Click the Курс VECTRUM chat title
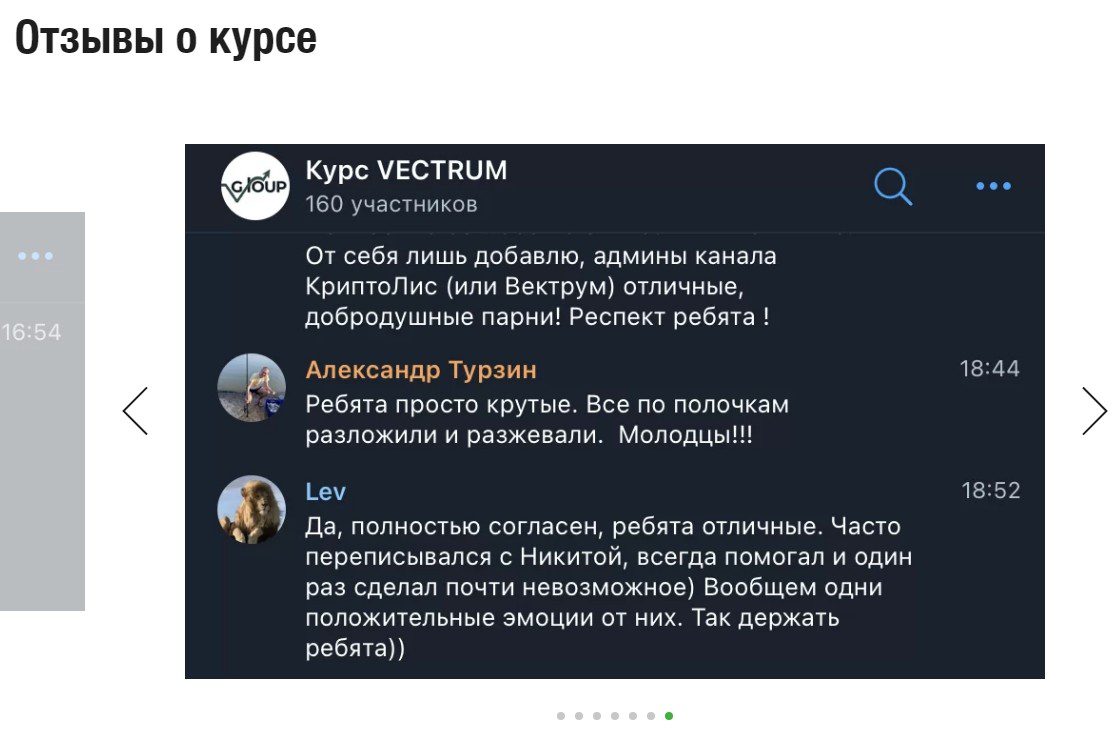Image resolution: width=1120 pixels, height=729 pixels. point(406,171)
